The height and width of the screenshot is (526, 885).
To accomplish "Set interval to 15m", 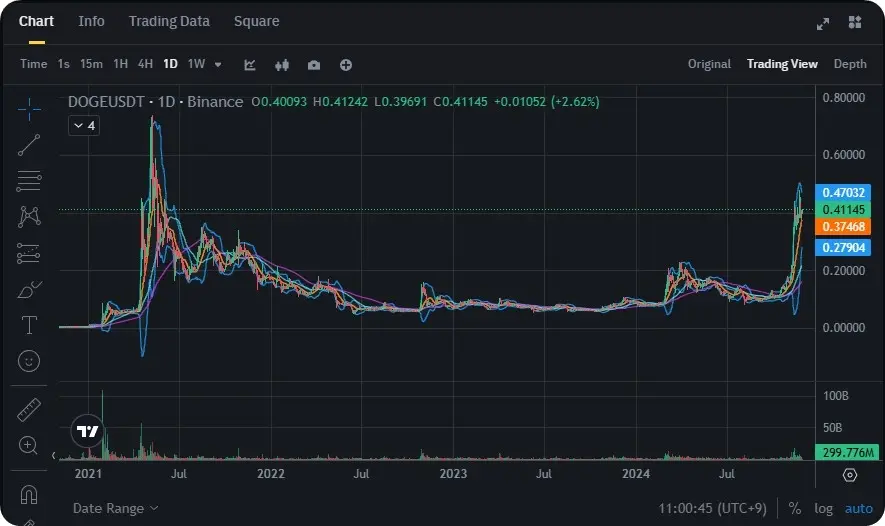I will point(91,64).
